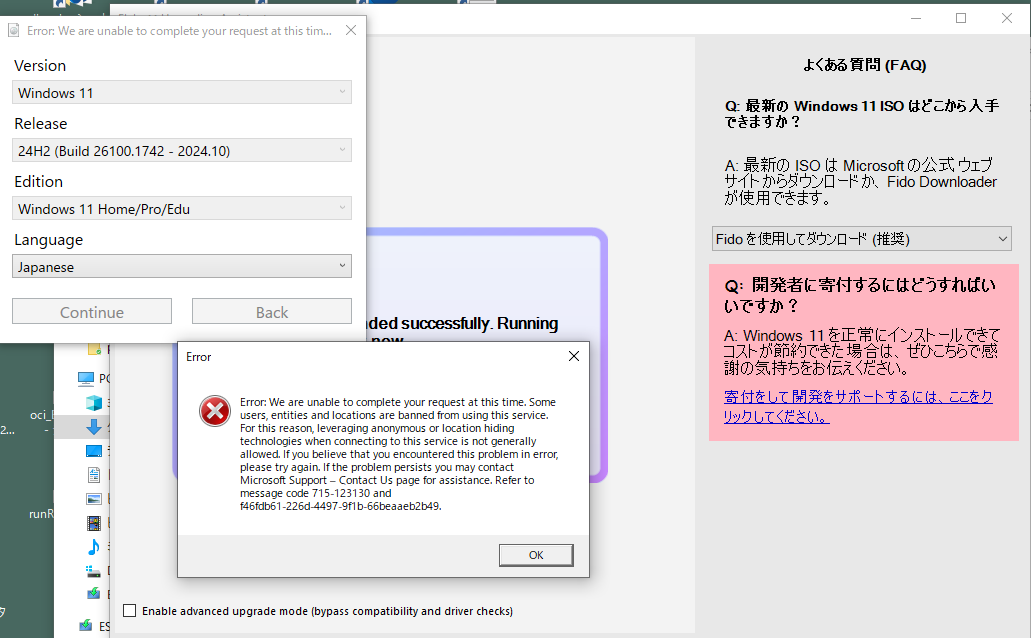Open the Music note folder icon
Screen dimensions: 1031x638
[x=94, y=547]
